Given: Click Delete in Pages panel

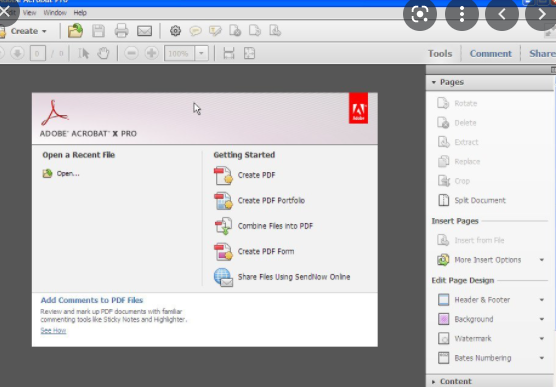Looking at the screenshot, I should tap(457, 123).
